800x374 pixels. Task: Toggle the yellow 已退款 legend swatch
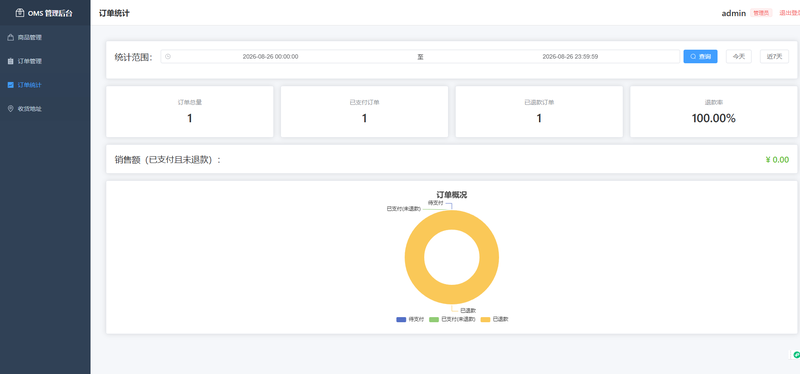(x=485, y=319)
